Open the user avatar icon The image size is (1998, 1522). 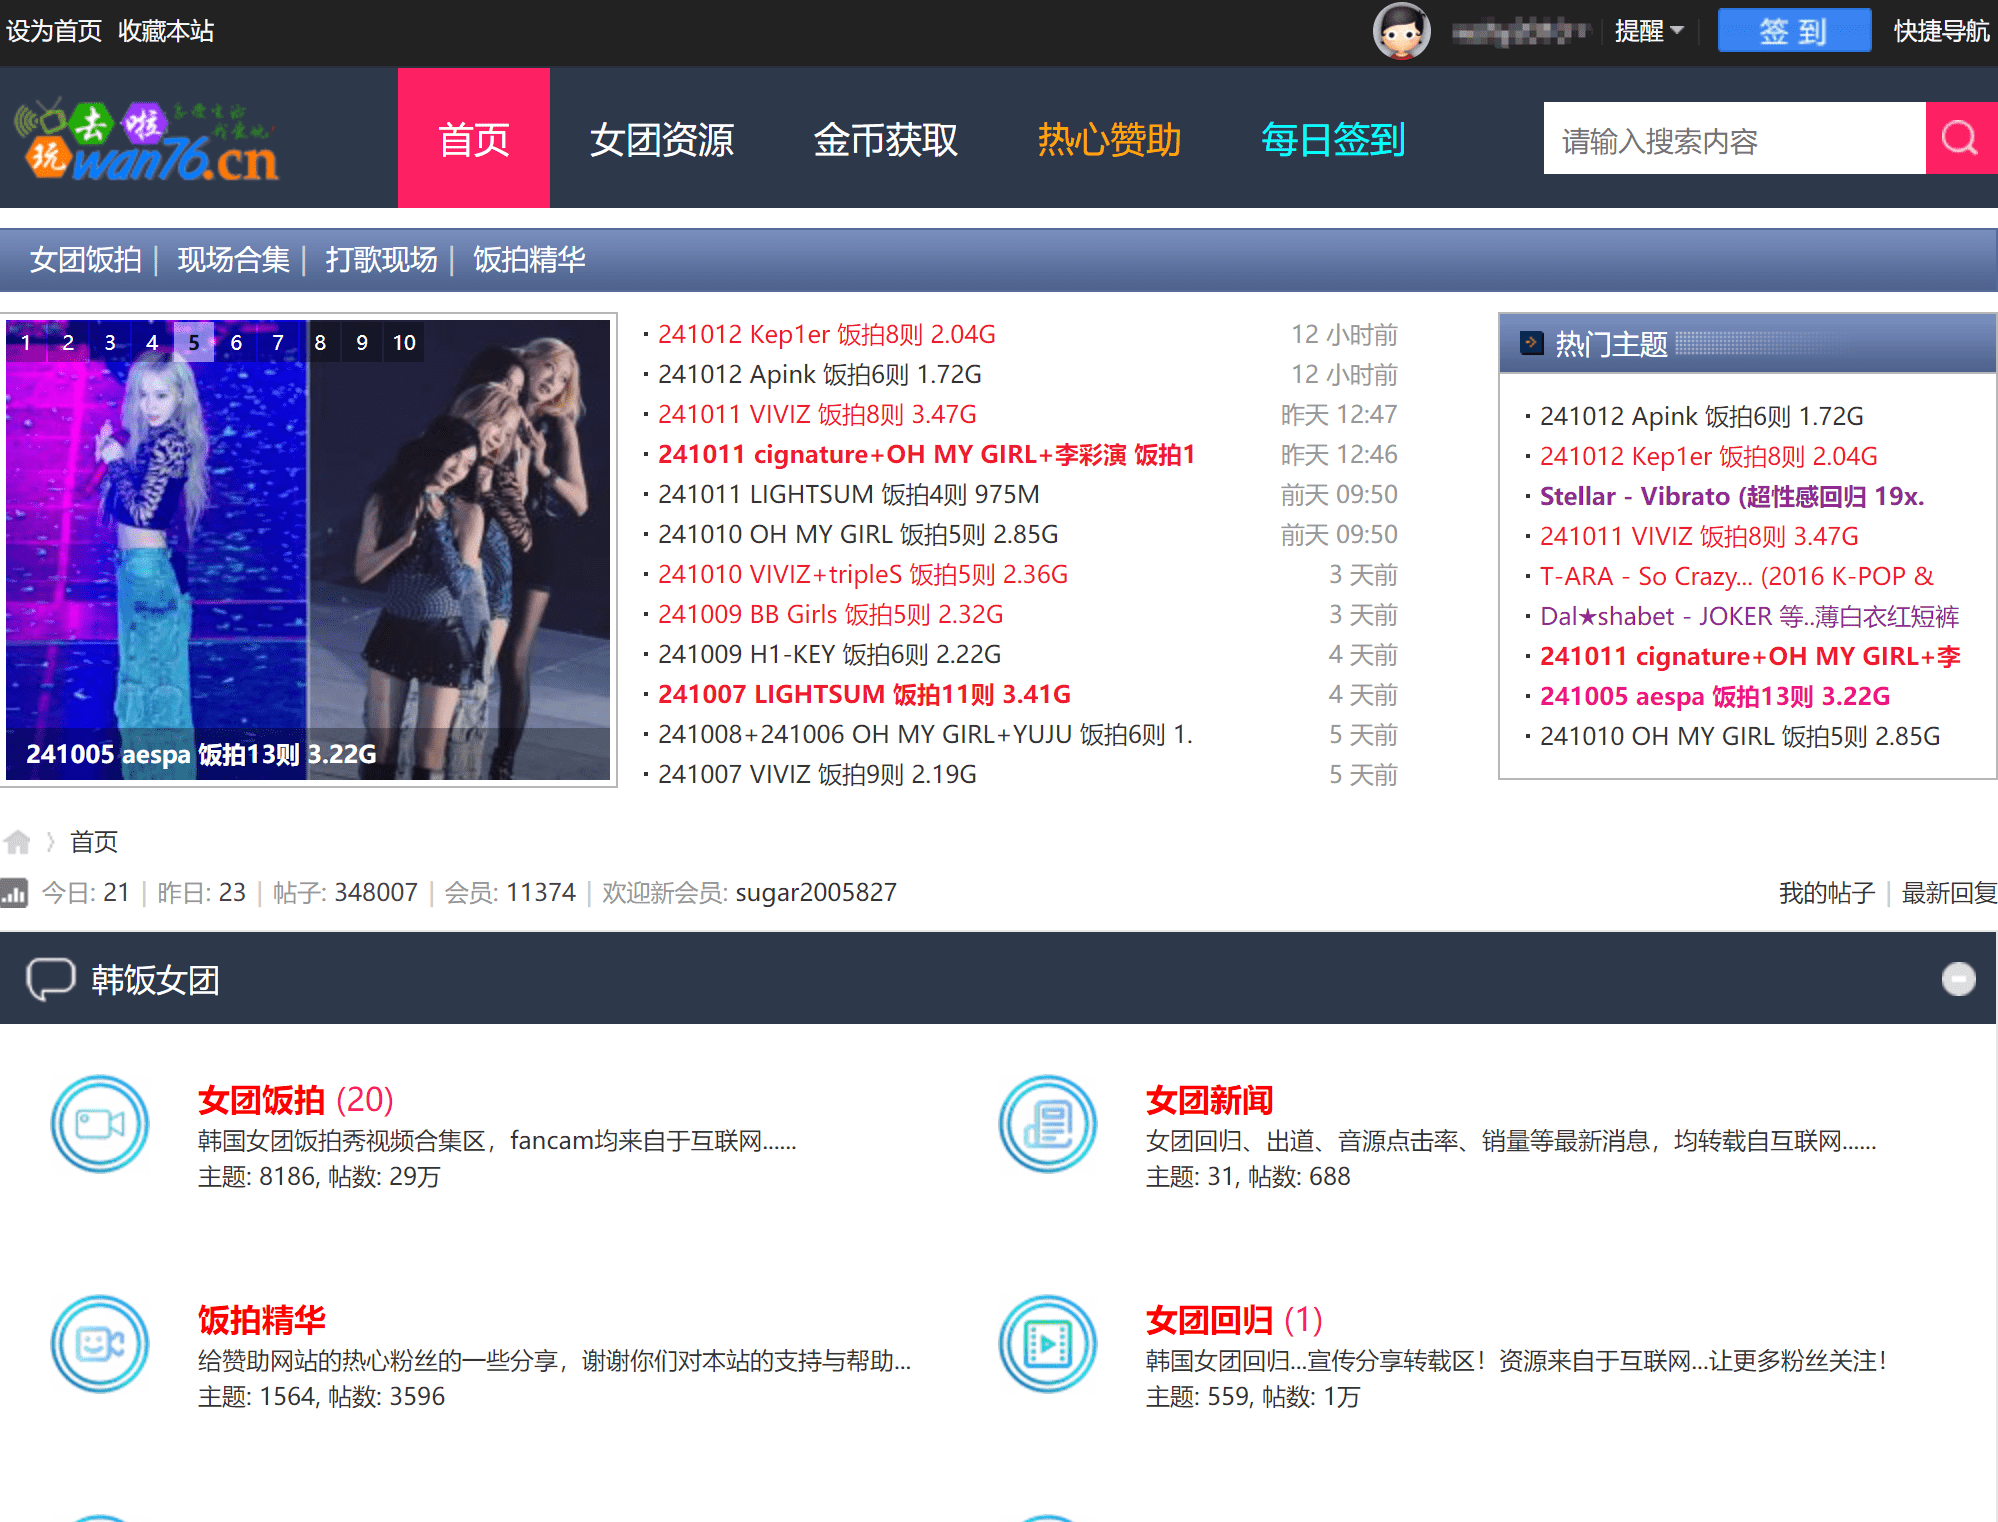1402,31
